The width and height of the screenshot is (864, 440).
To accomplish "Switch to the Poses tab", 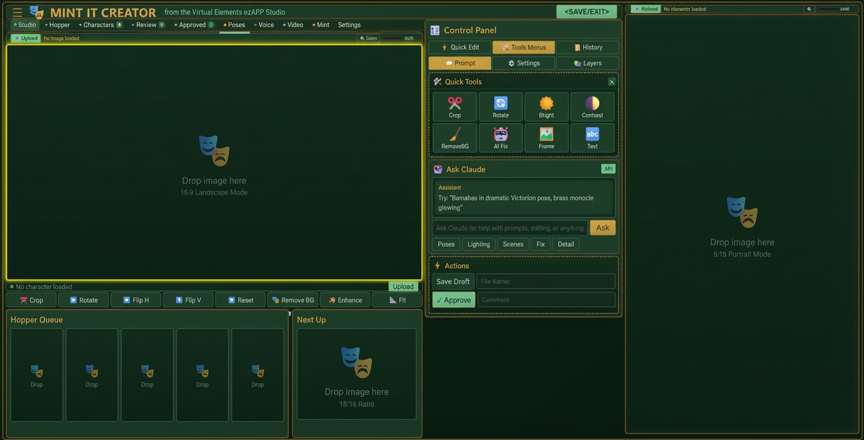I will coord(234,25).
